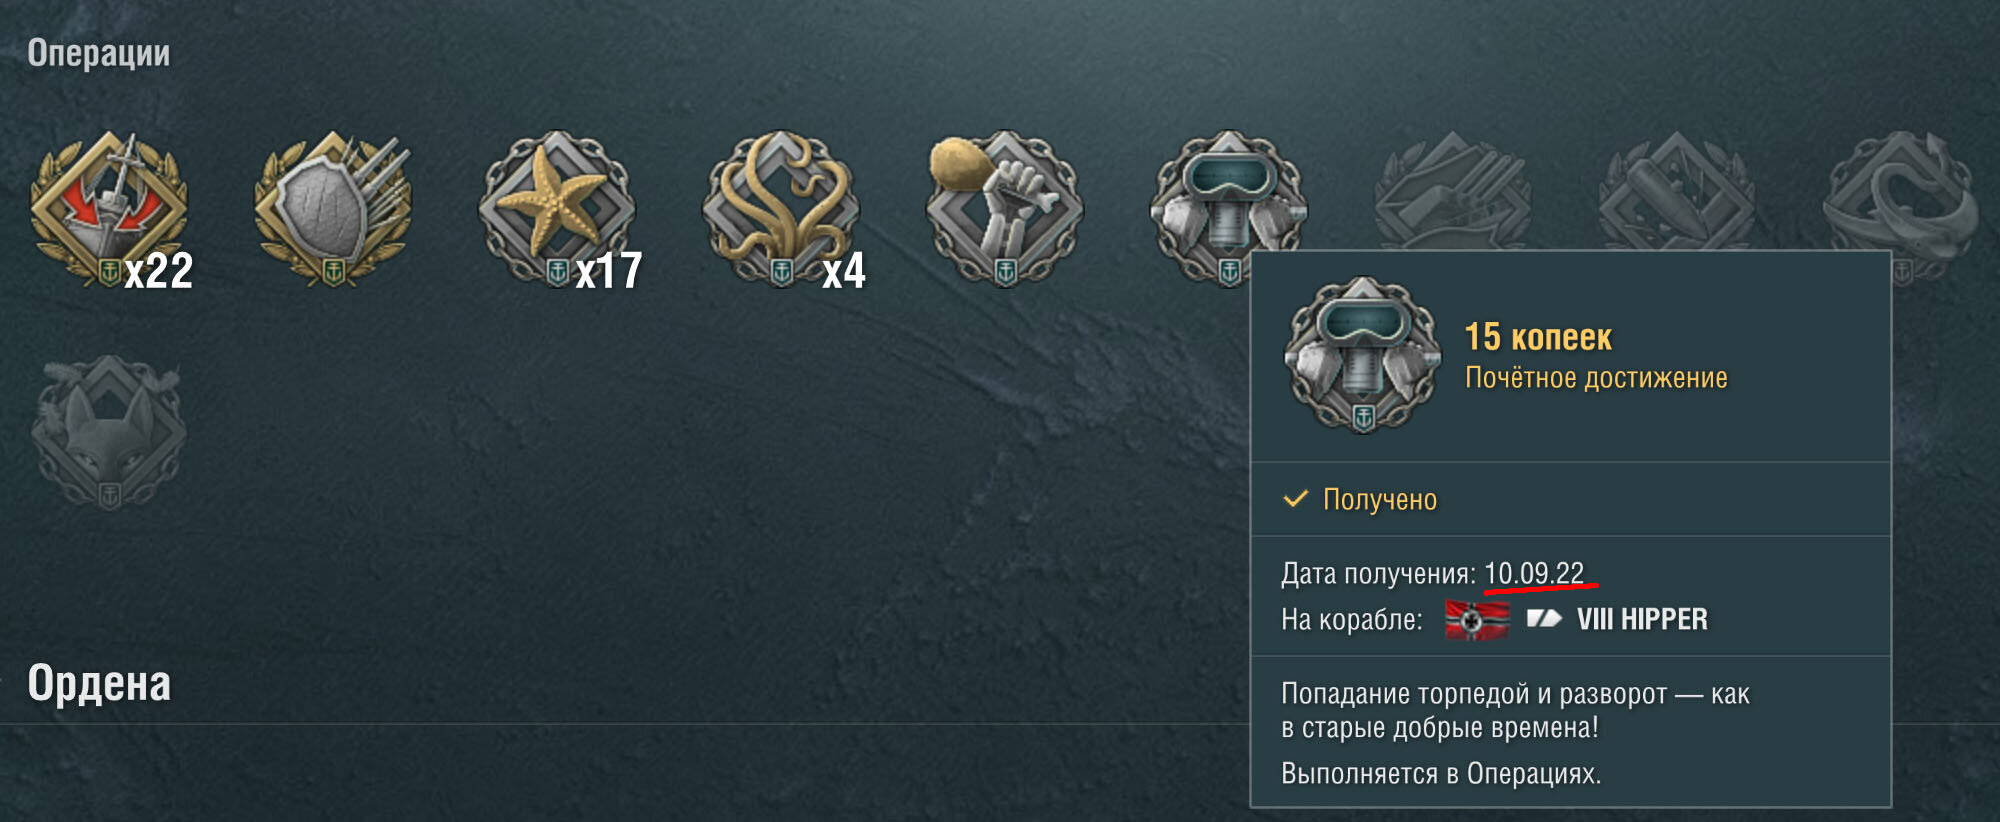Select the ship with red arrows badge x22
The width and height of the screenshot is (2000, 822).
109,209
